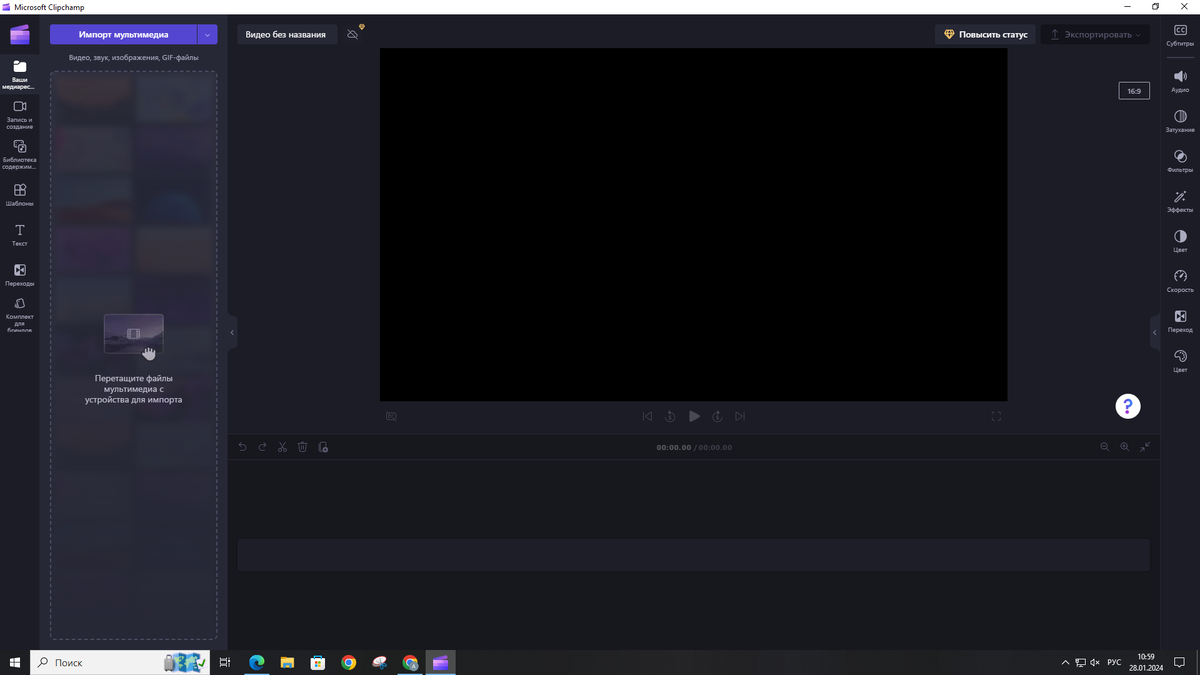Viewport: 1200px width, 675px height.
Task: Play the video preview
Action: (694, 416)
